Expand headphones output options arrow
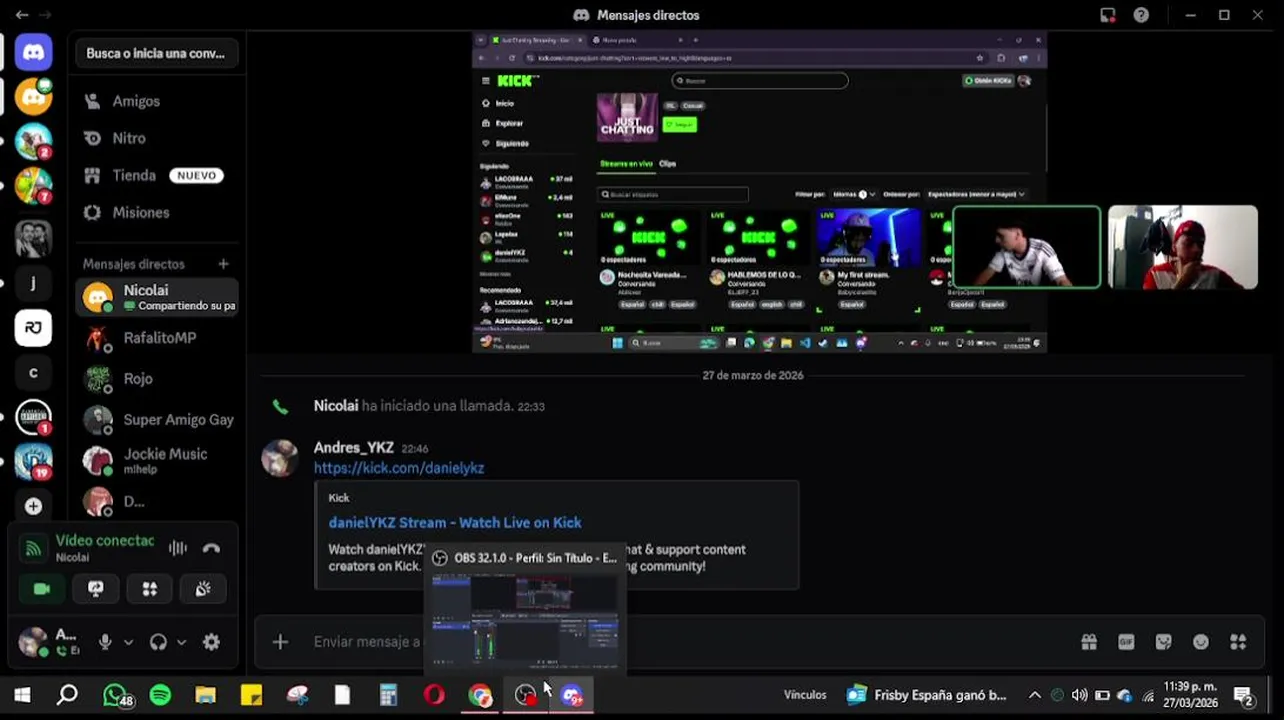The width and height of the screenshot is (1284, 720). coord(181,642)
